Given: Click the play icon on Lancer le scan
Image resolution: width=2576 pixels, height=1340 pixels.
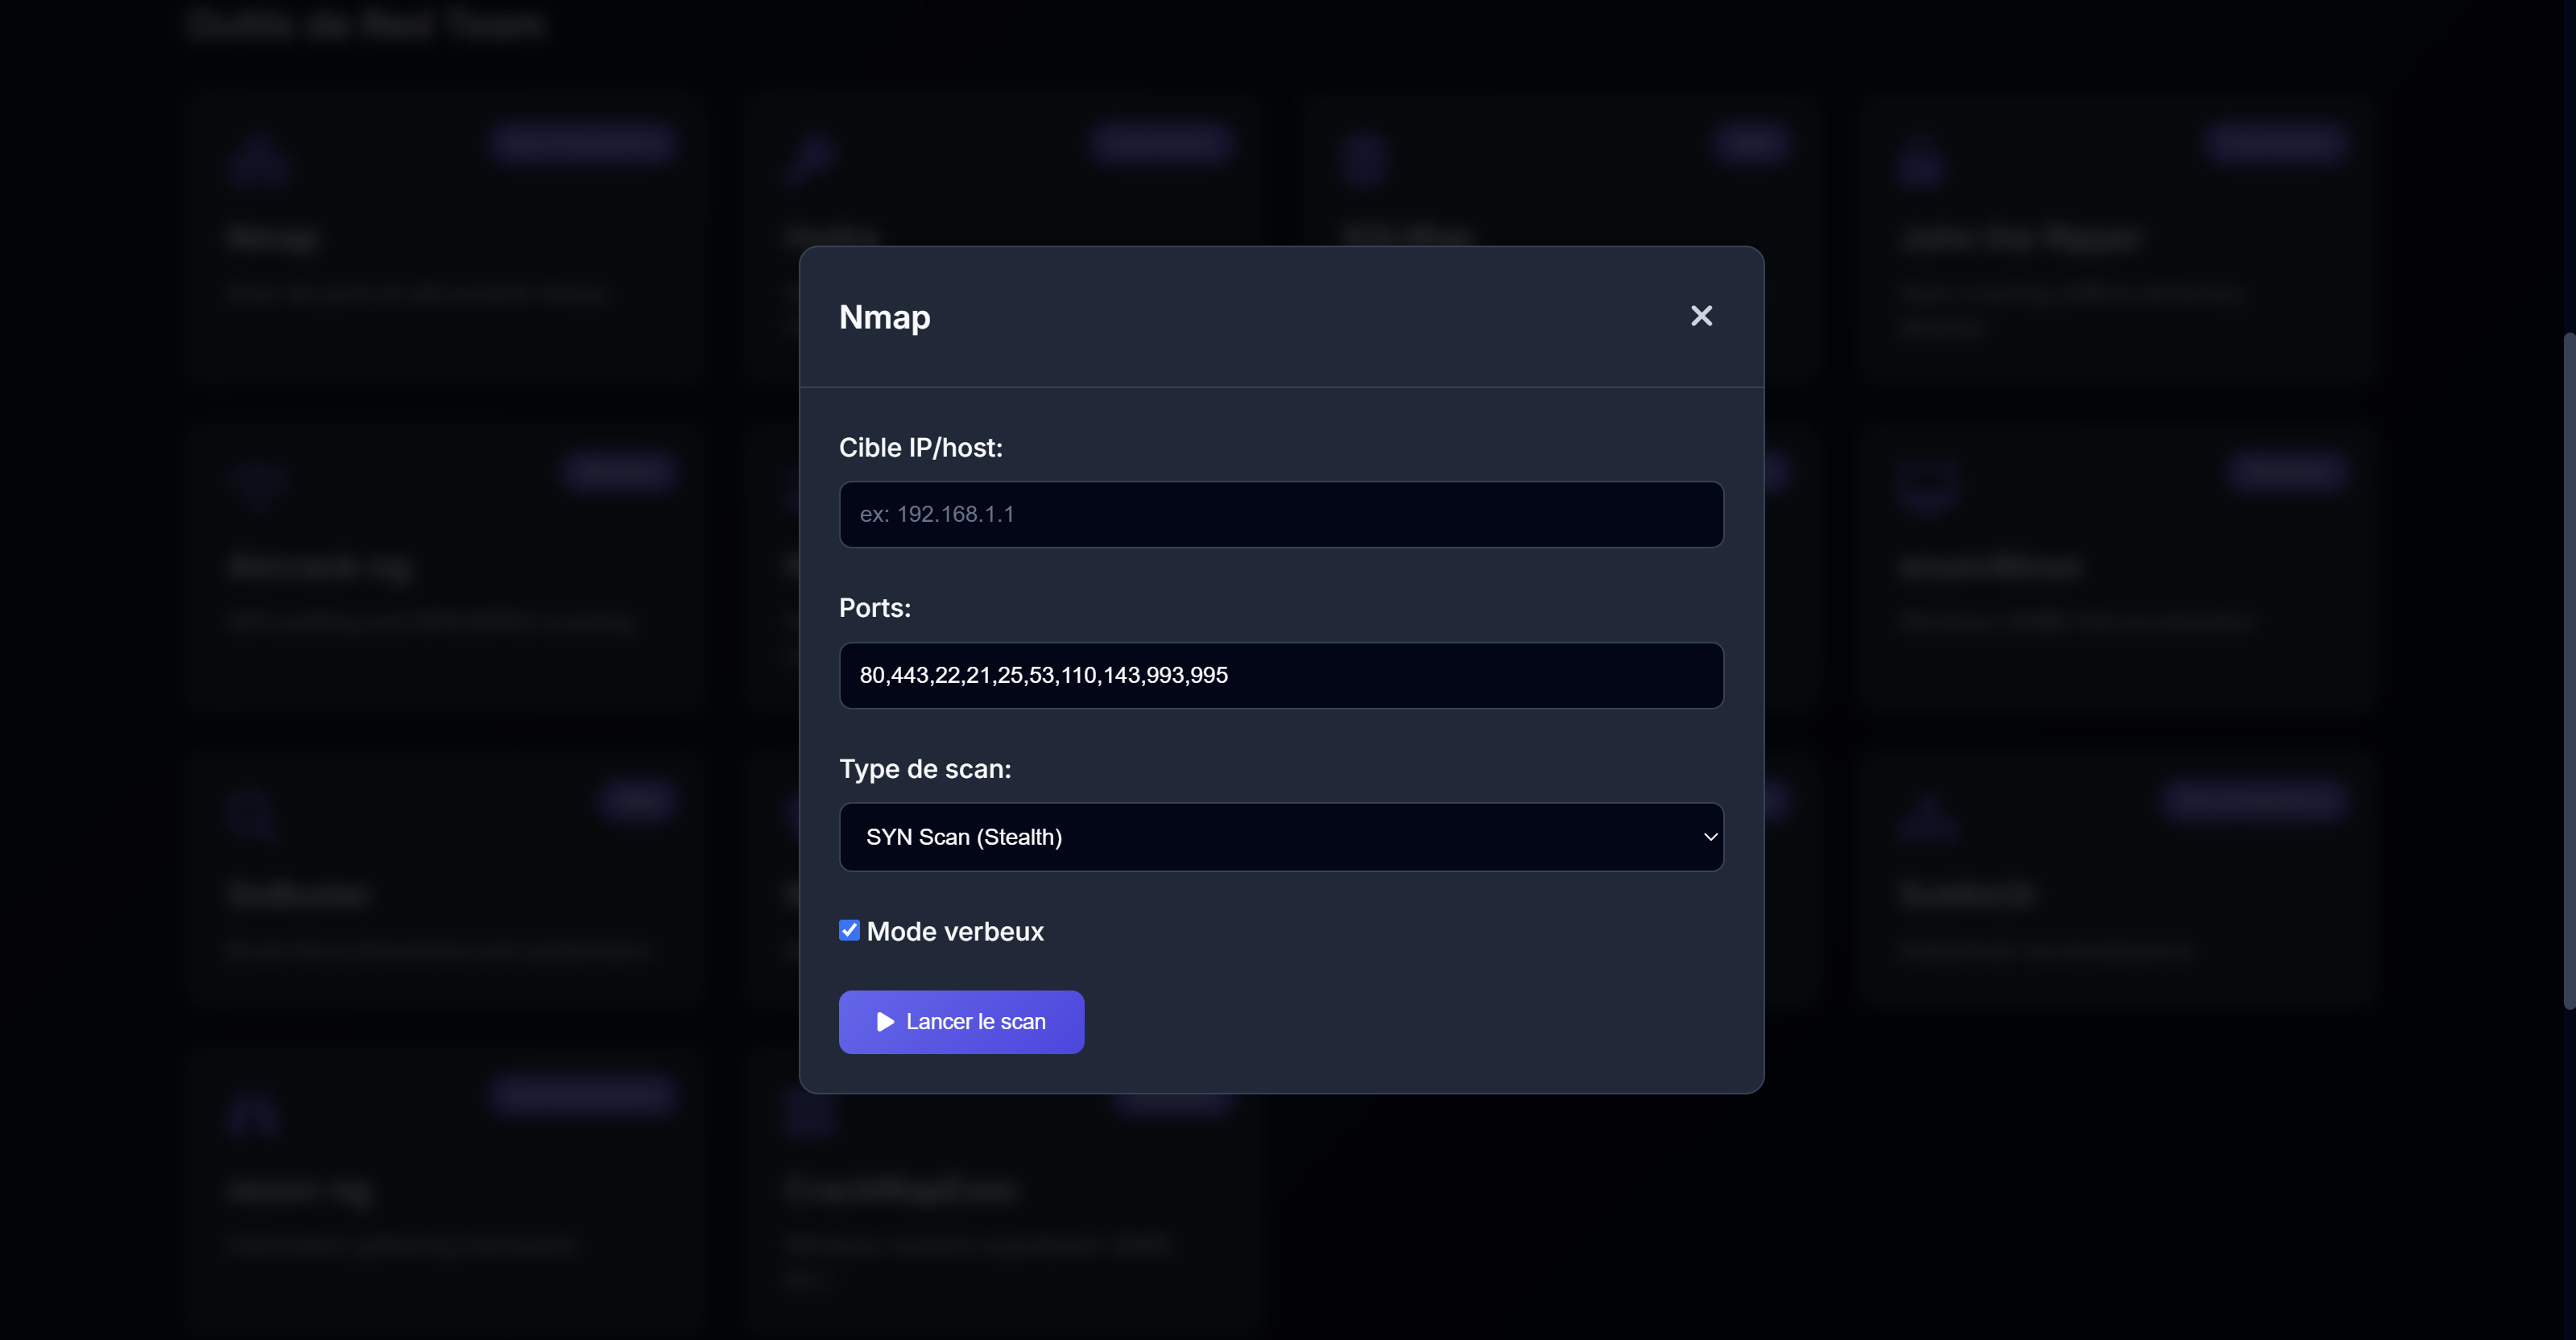Looking at the screenshot, I should pyautogui.click(x=885, y=1022).
